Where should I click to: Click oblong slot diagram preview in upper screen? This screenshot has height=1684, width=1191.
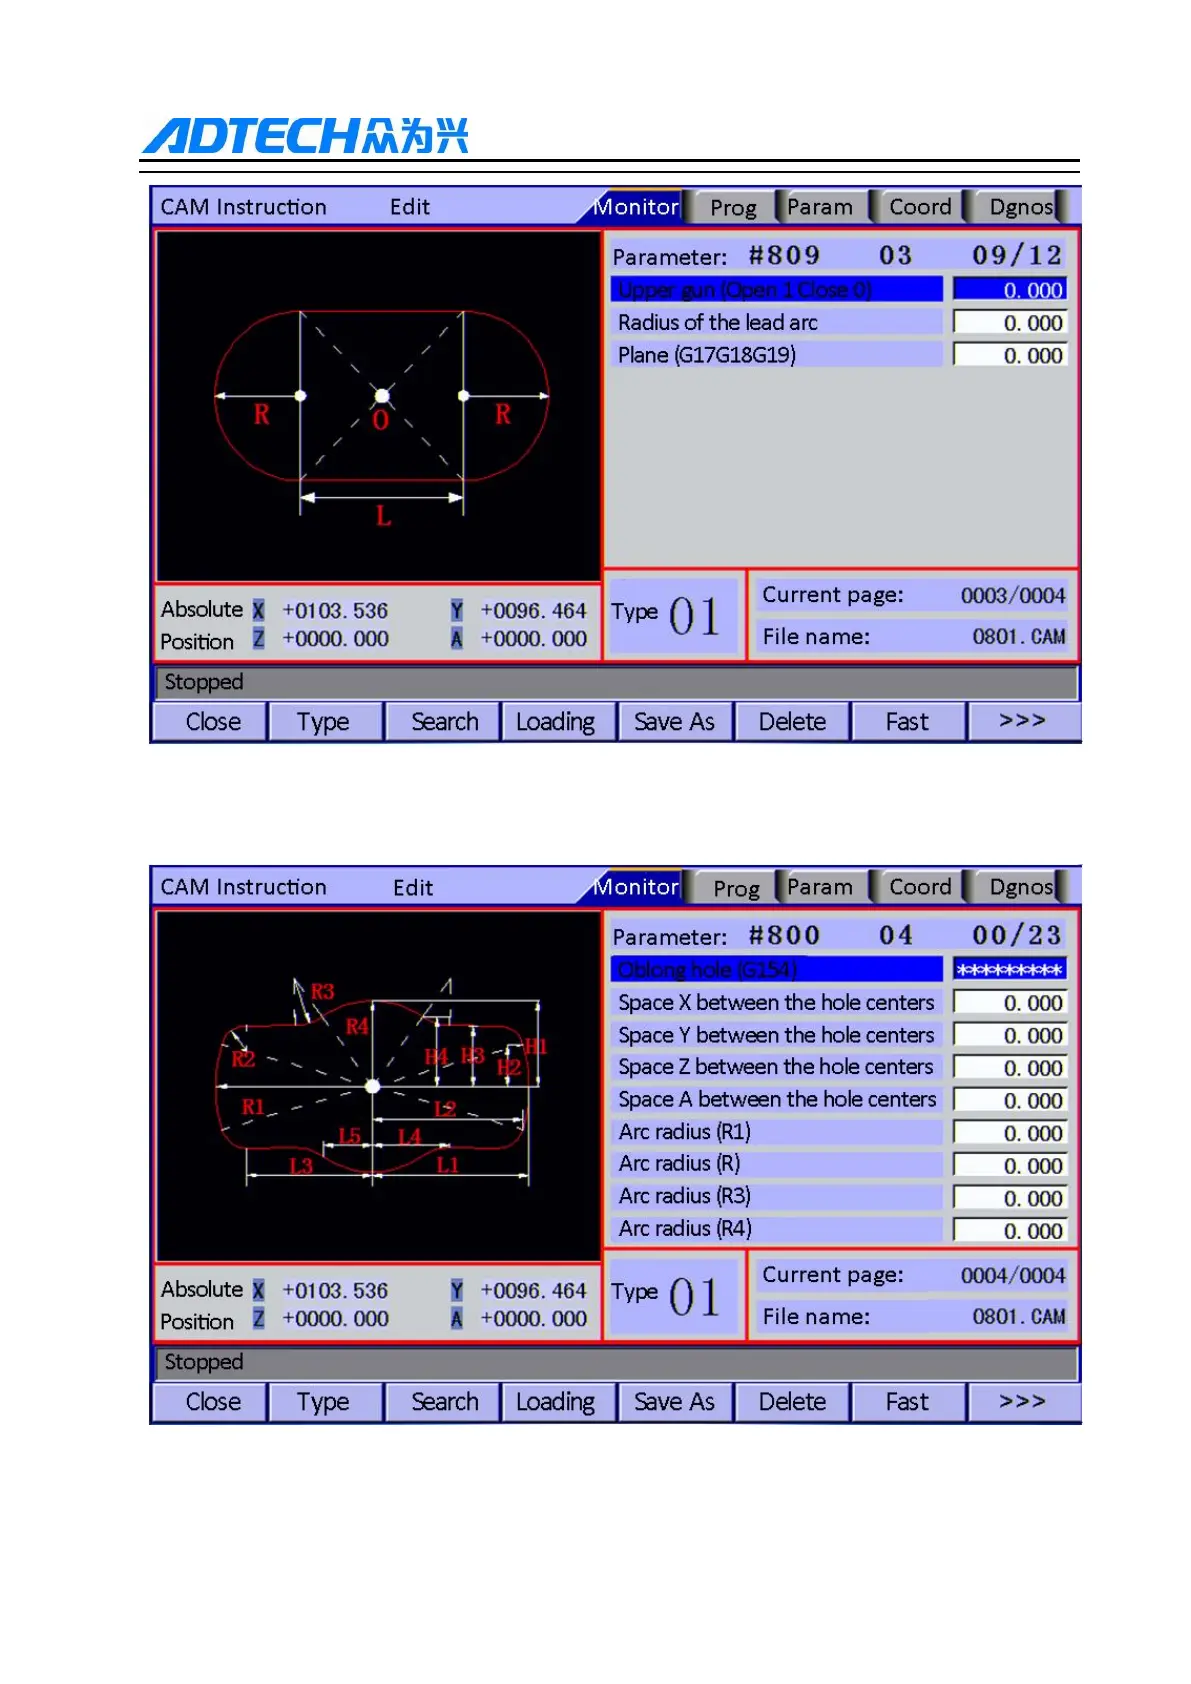[x=379, y=405]
